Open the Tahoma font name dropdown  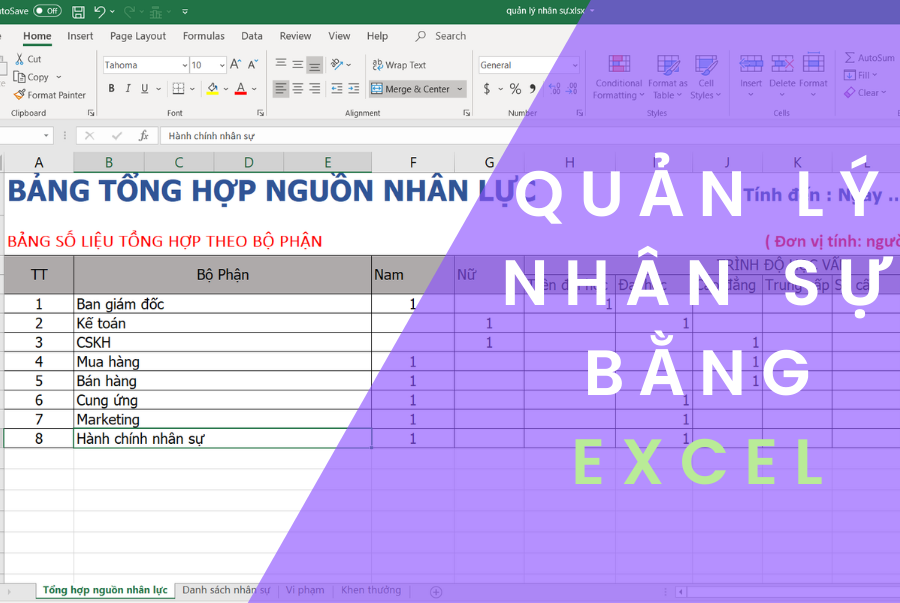pyautogui.click(x=185, y=65)
